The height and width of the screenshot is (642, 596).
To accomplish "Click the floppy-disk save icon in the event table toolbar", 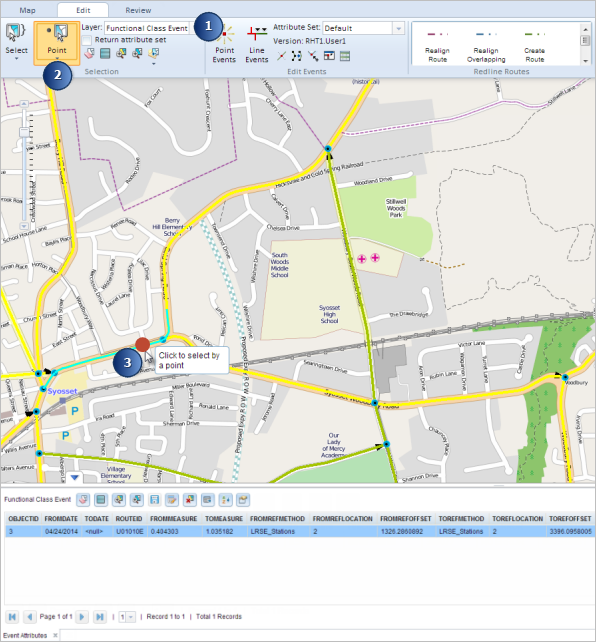I will (154, 500).
